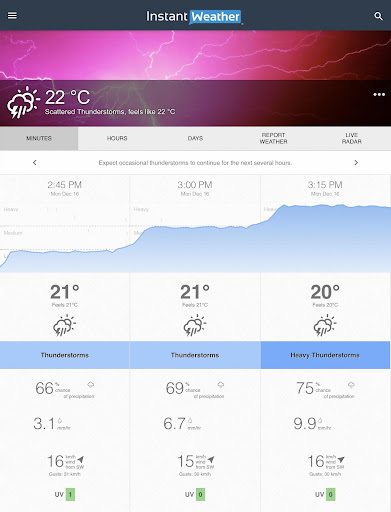The image size is (391, 512).
Task: Click the current conditions thunderstorm icon
Action: coord(23,103)
